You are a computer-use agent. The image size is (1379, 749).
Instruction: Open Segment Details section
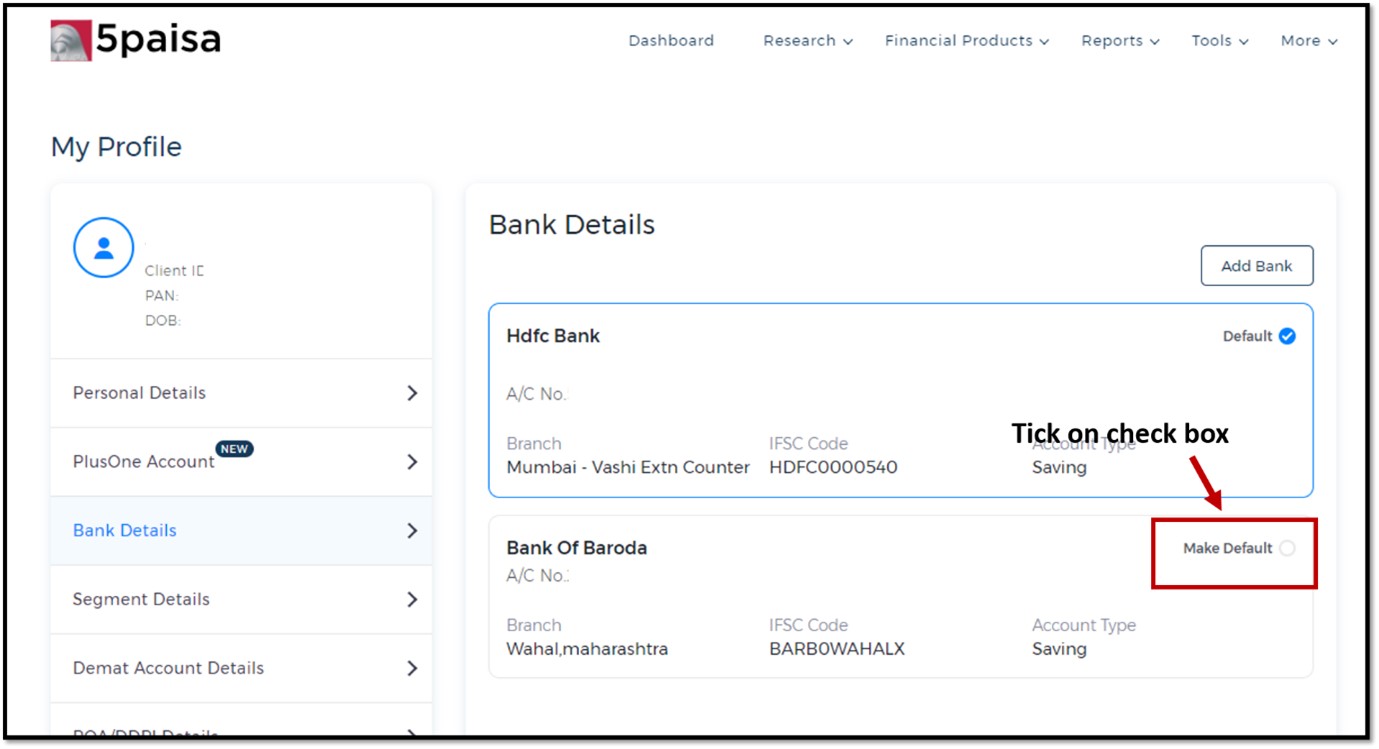coord(241,600)
